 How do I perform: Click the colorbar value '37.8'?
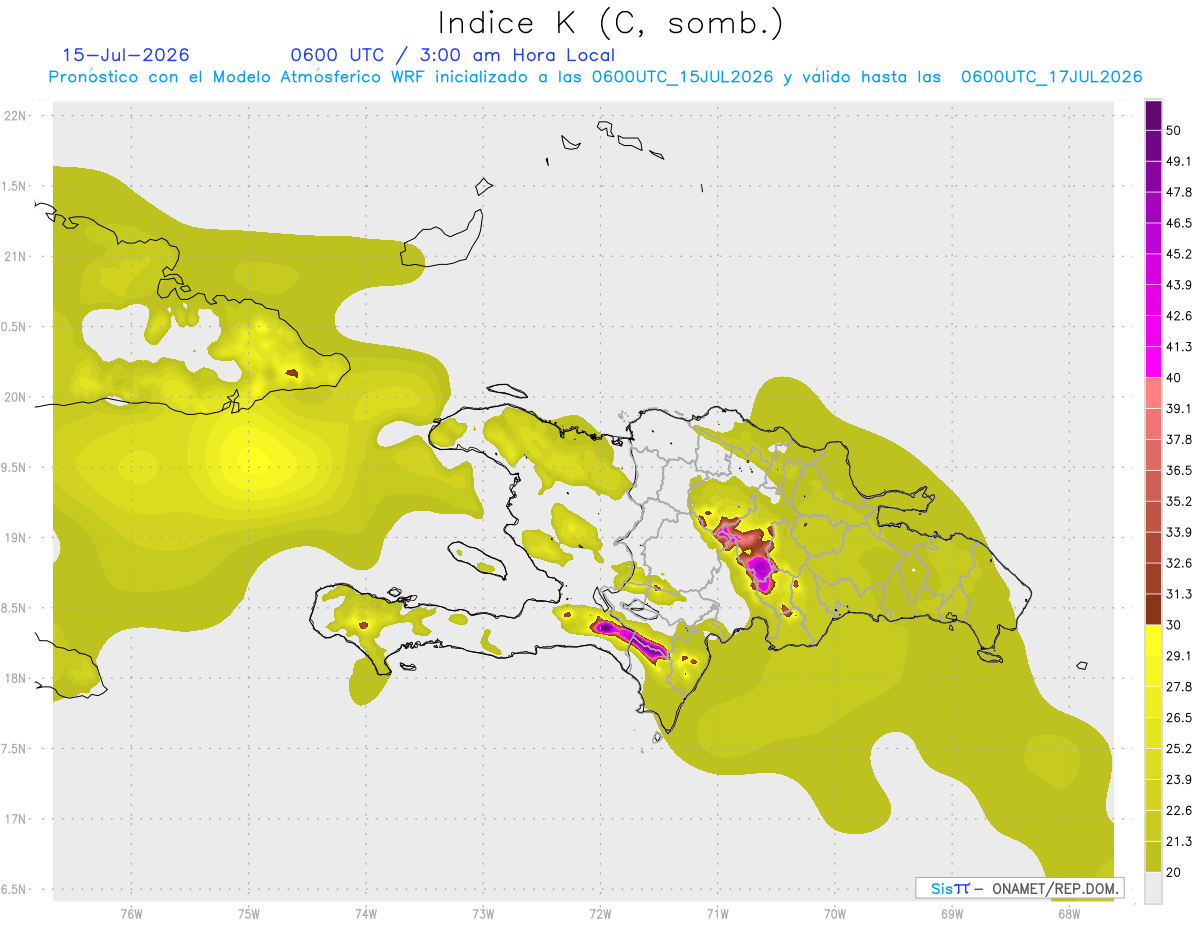click(x=1180, y=440)
